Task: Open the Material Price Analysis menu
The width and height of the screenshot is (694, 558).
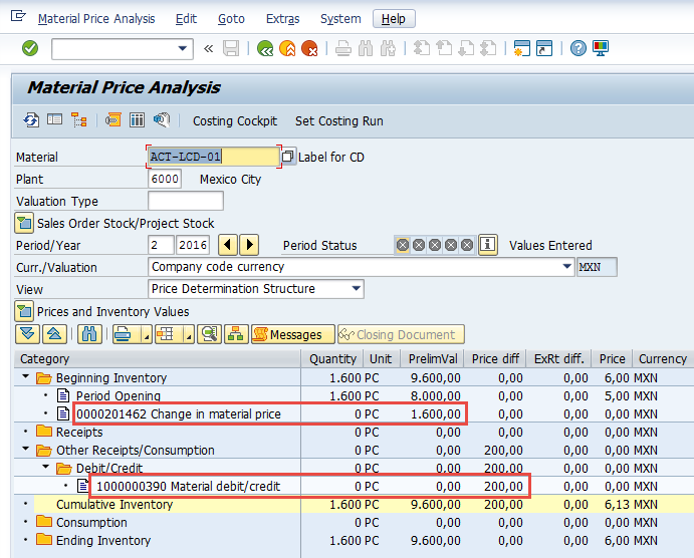Action: coord(96,19)
